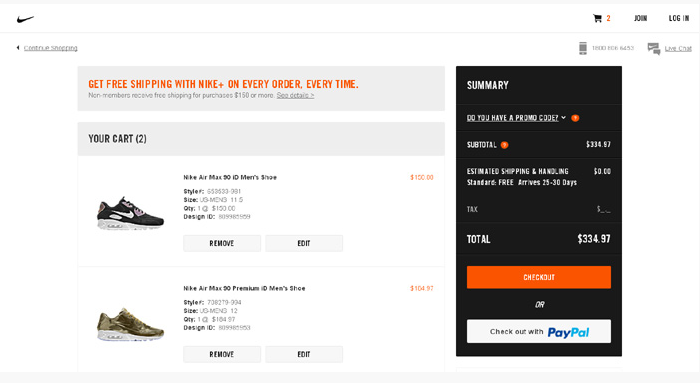The image size is (700, 383).
Task: Click the $150.00 item price
Action: (x=422, y=177)
